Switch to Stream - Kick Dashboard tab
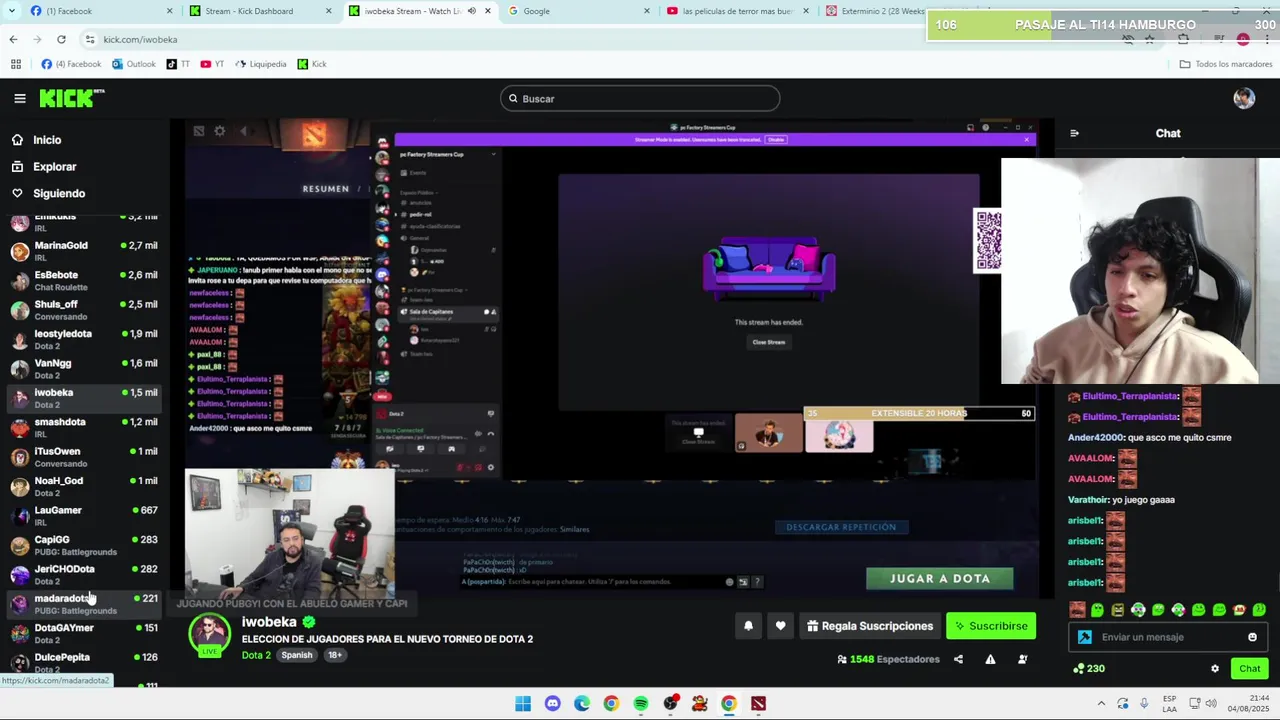The height and width of the screenshot is (720, 1280). 260,11
